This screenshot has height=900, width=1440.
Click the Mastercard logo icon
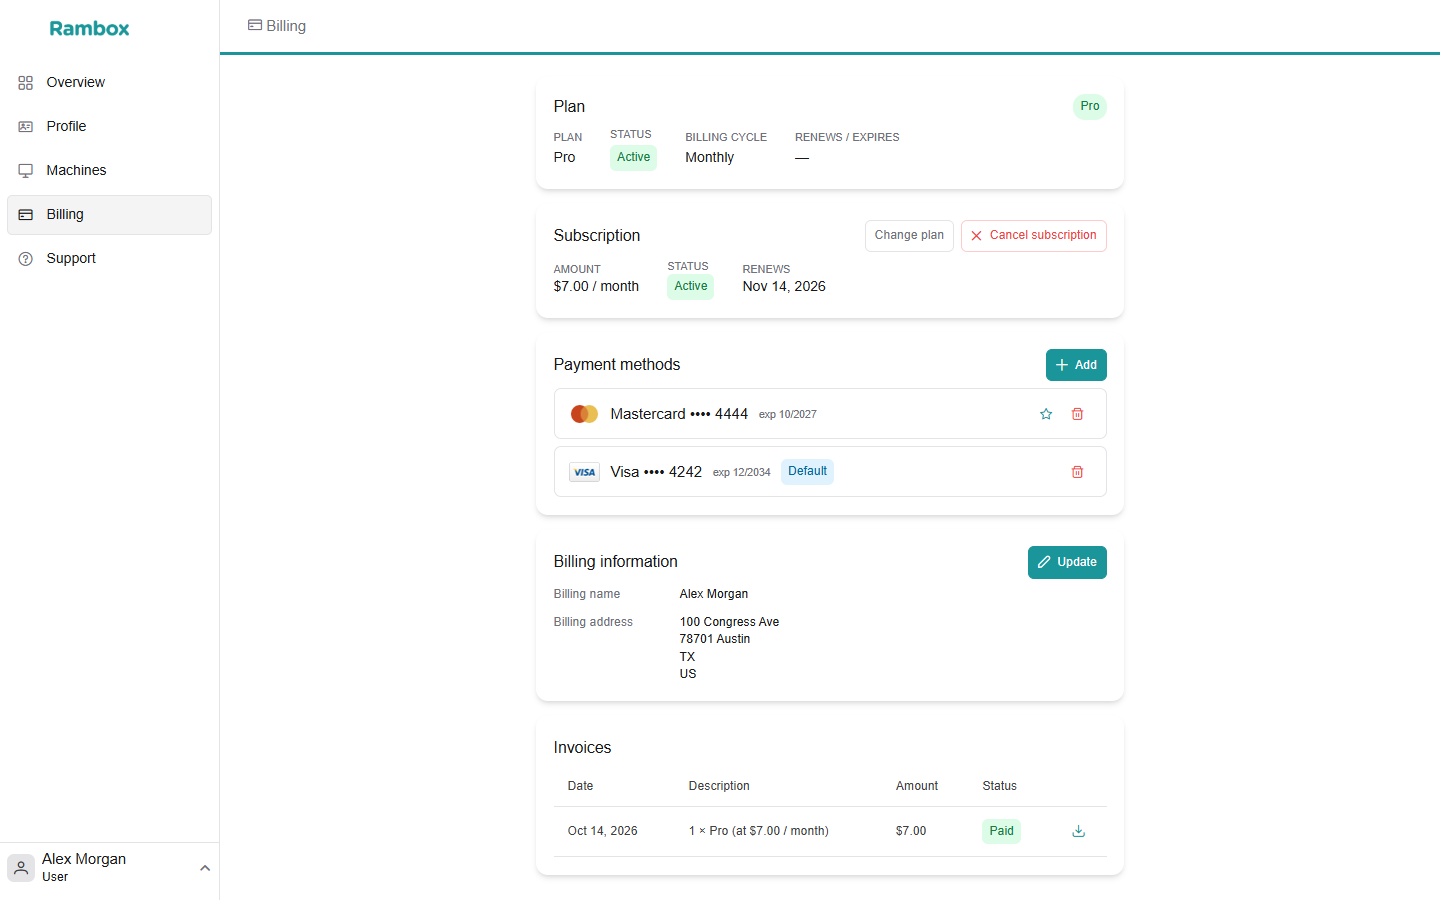click(x=584, y=414)
